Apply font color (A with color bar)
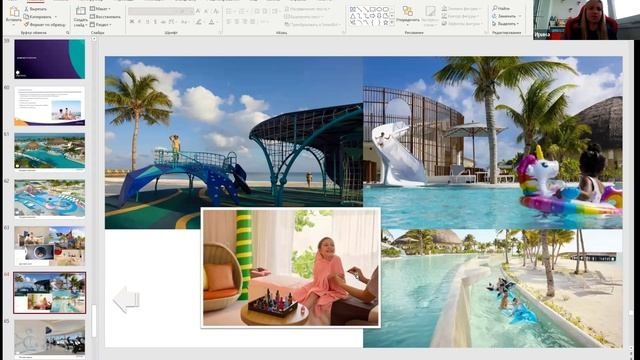The height and width of the screenshot is (360, 640). (x=212, y=22)
